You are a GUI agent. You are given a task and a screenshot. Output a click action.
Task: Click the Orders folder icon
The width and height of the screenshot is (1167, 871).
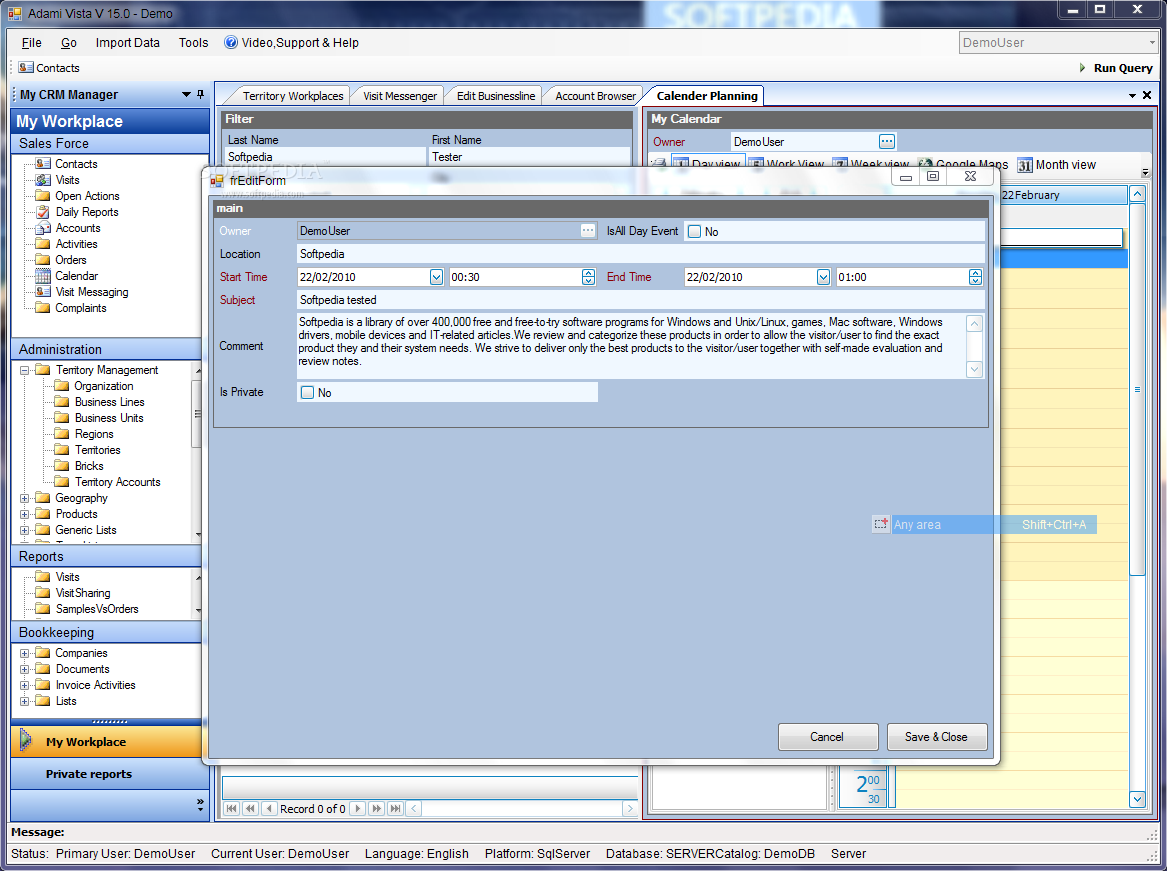pos(43,260)
